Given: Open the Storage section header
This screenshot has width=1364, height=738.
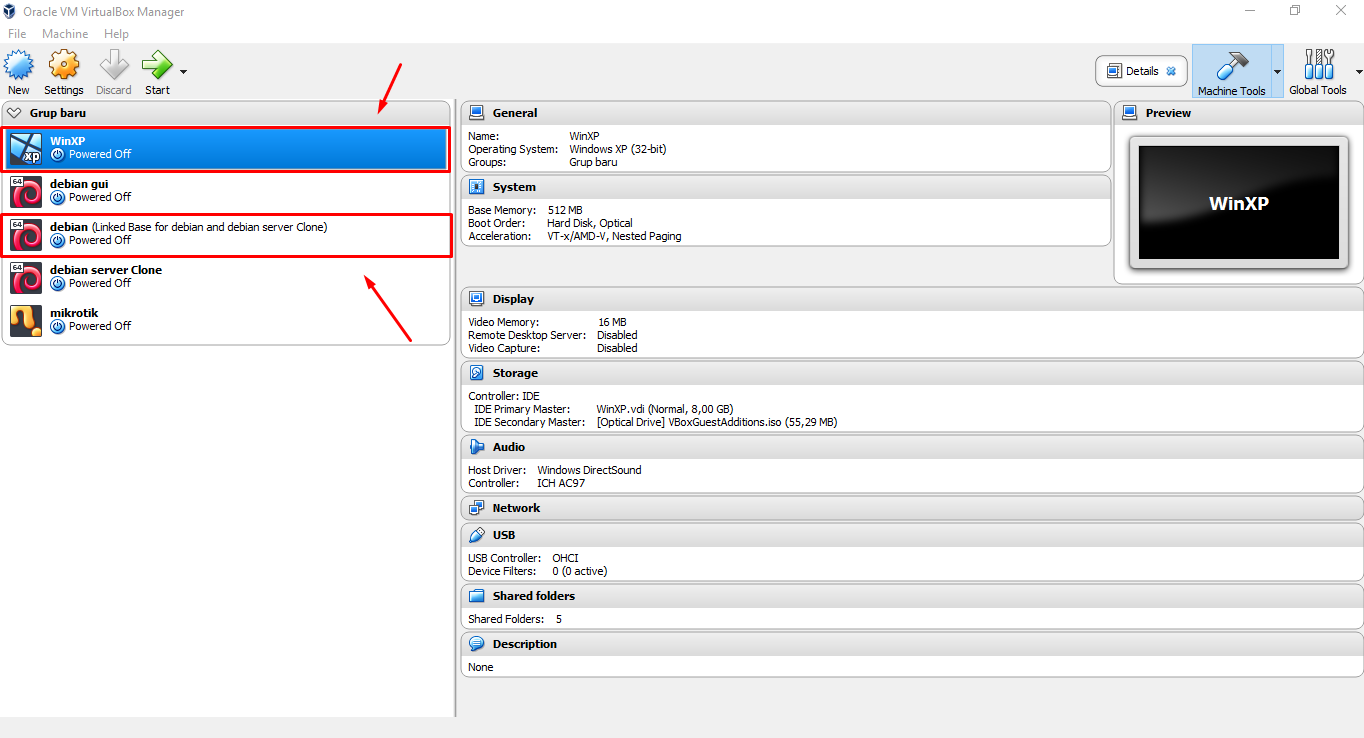Looking at the screenshot, I should (912, 373).
